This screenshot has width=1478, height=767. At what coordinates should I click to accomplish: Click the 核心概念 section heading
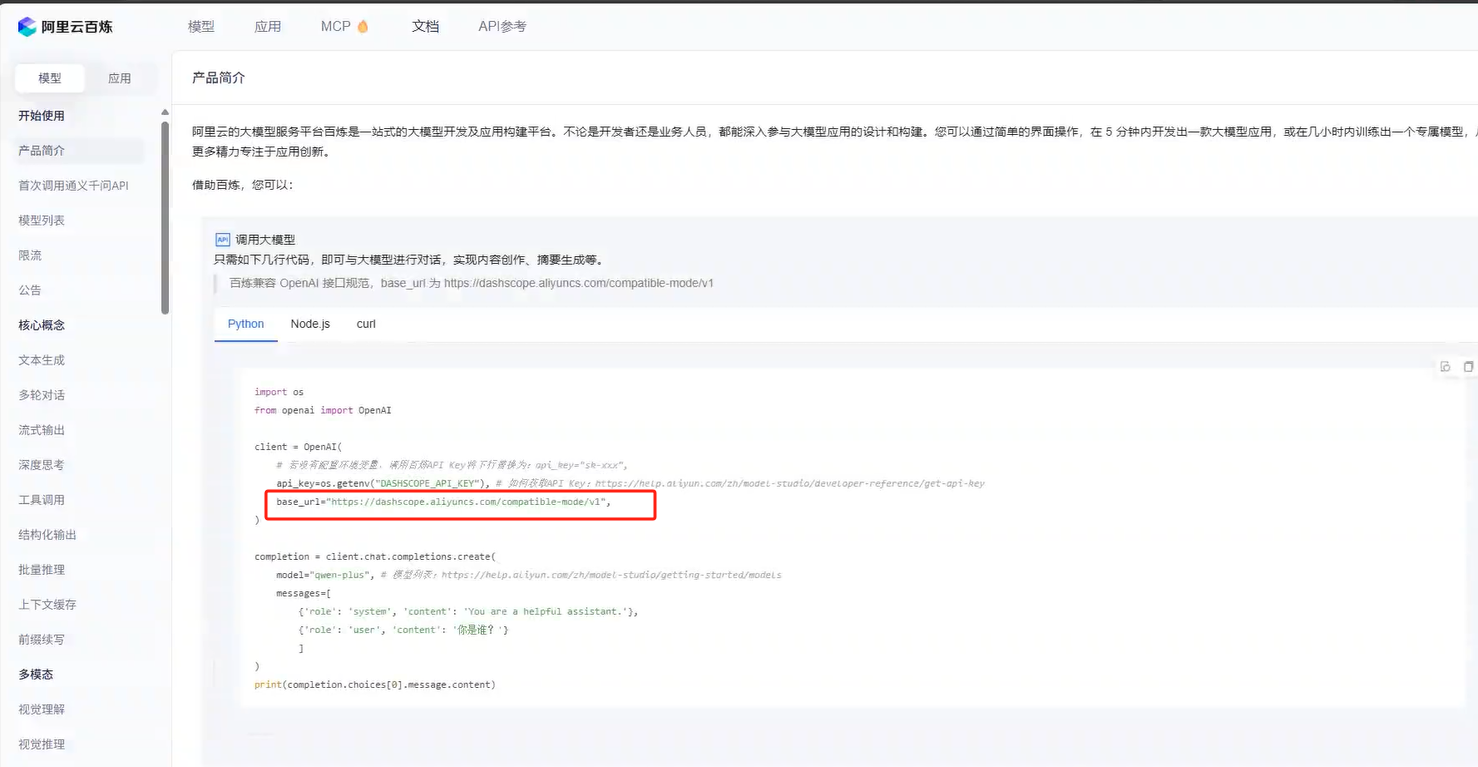pyautogui.click(x=41, y=325)
